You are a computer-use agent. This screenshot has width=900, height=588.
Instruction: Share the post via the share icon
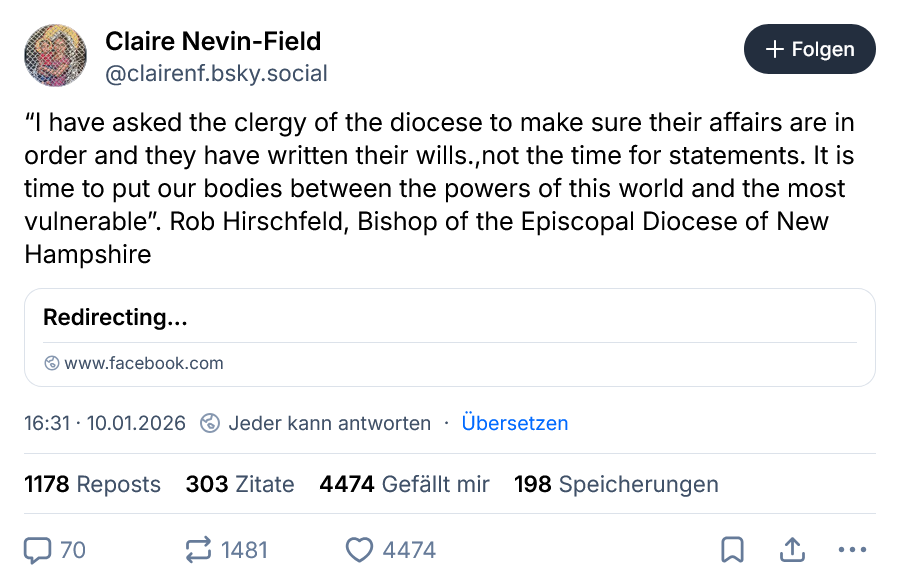pyautogui.click(x=792, y=550)
